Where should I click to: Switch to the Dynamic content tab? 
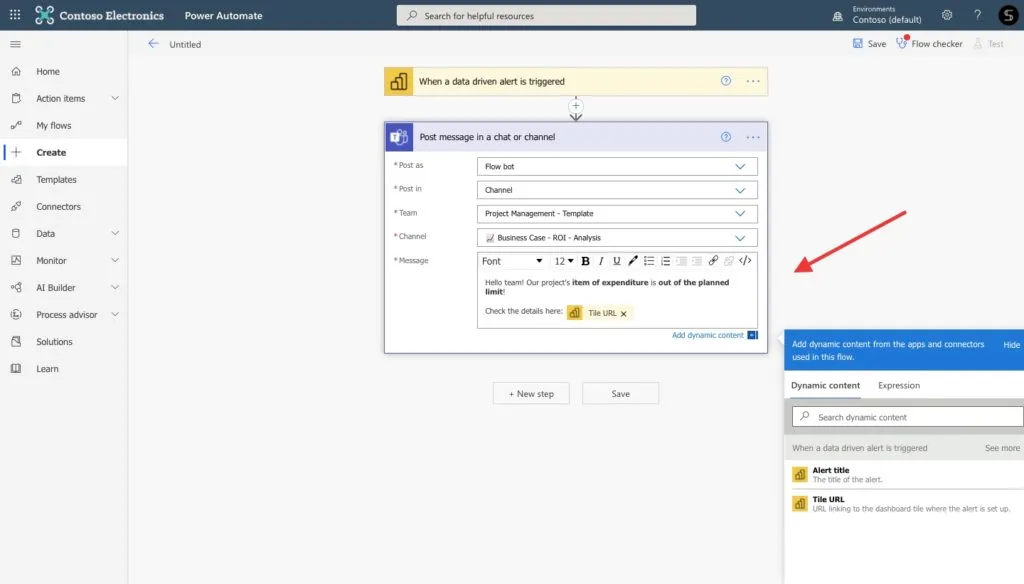click(825, 385)
